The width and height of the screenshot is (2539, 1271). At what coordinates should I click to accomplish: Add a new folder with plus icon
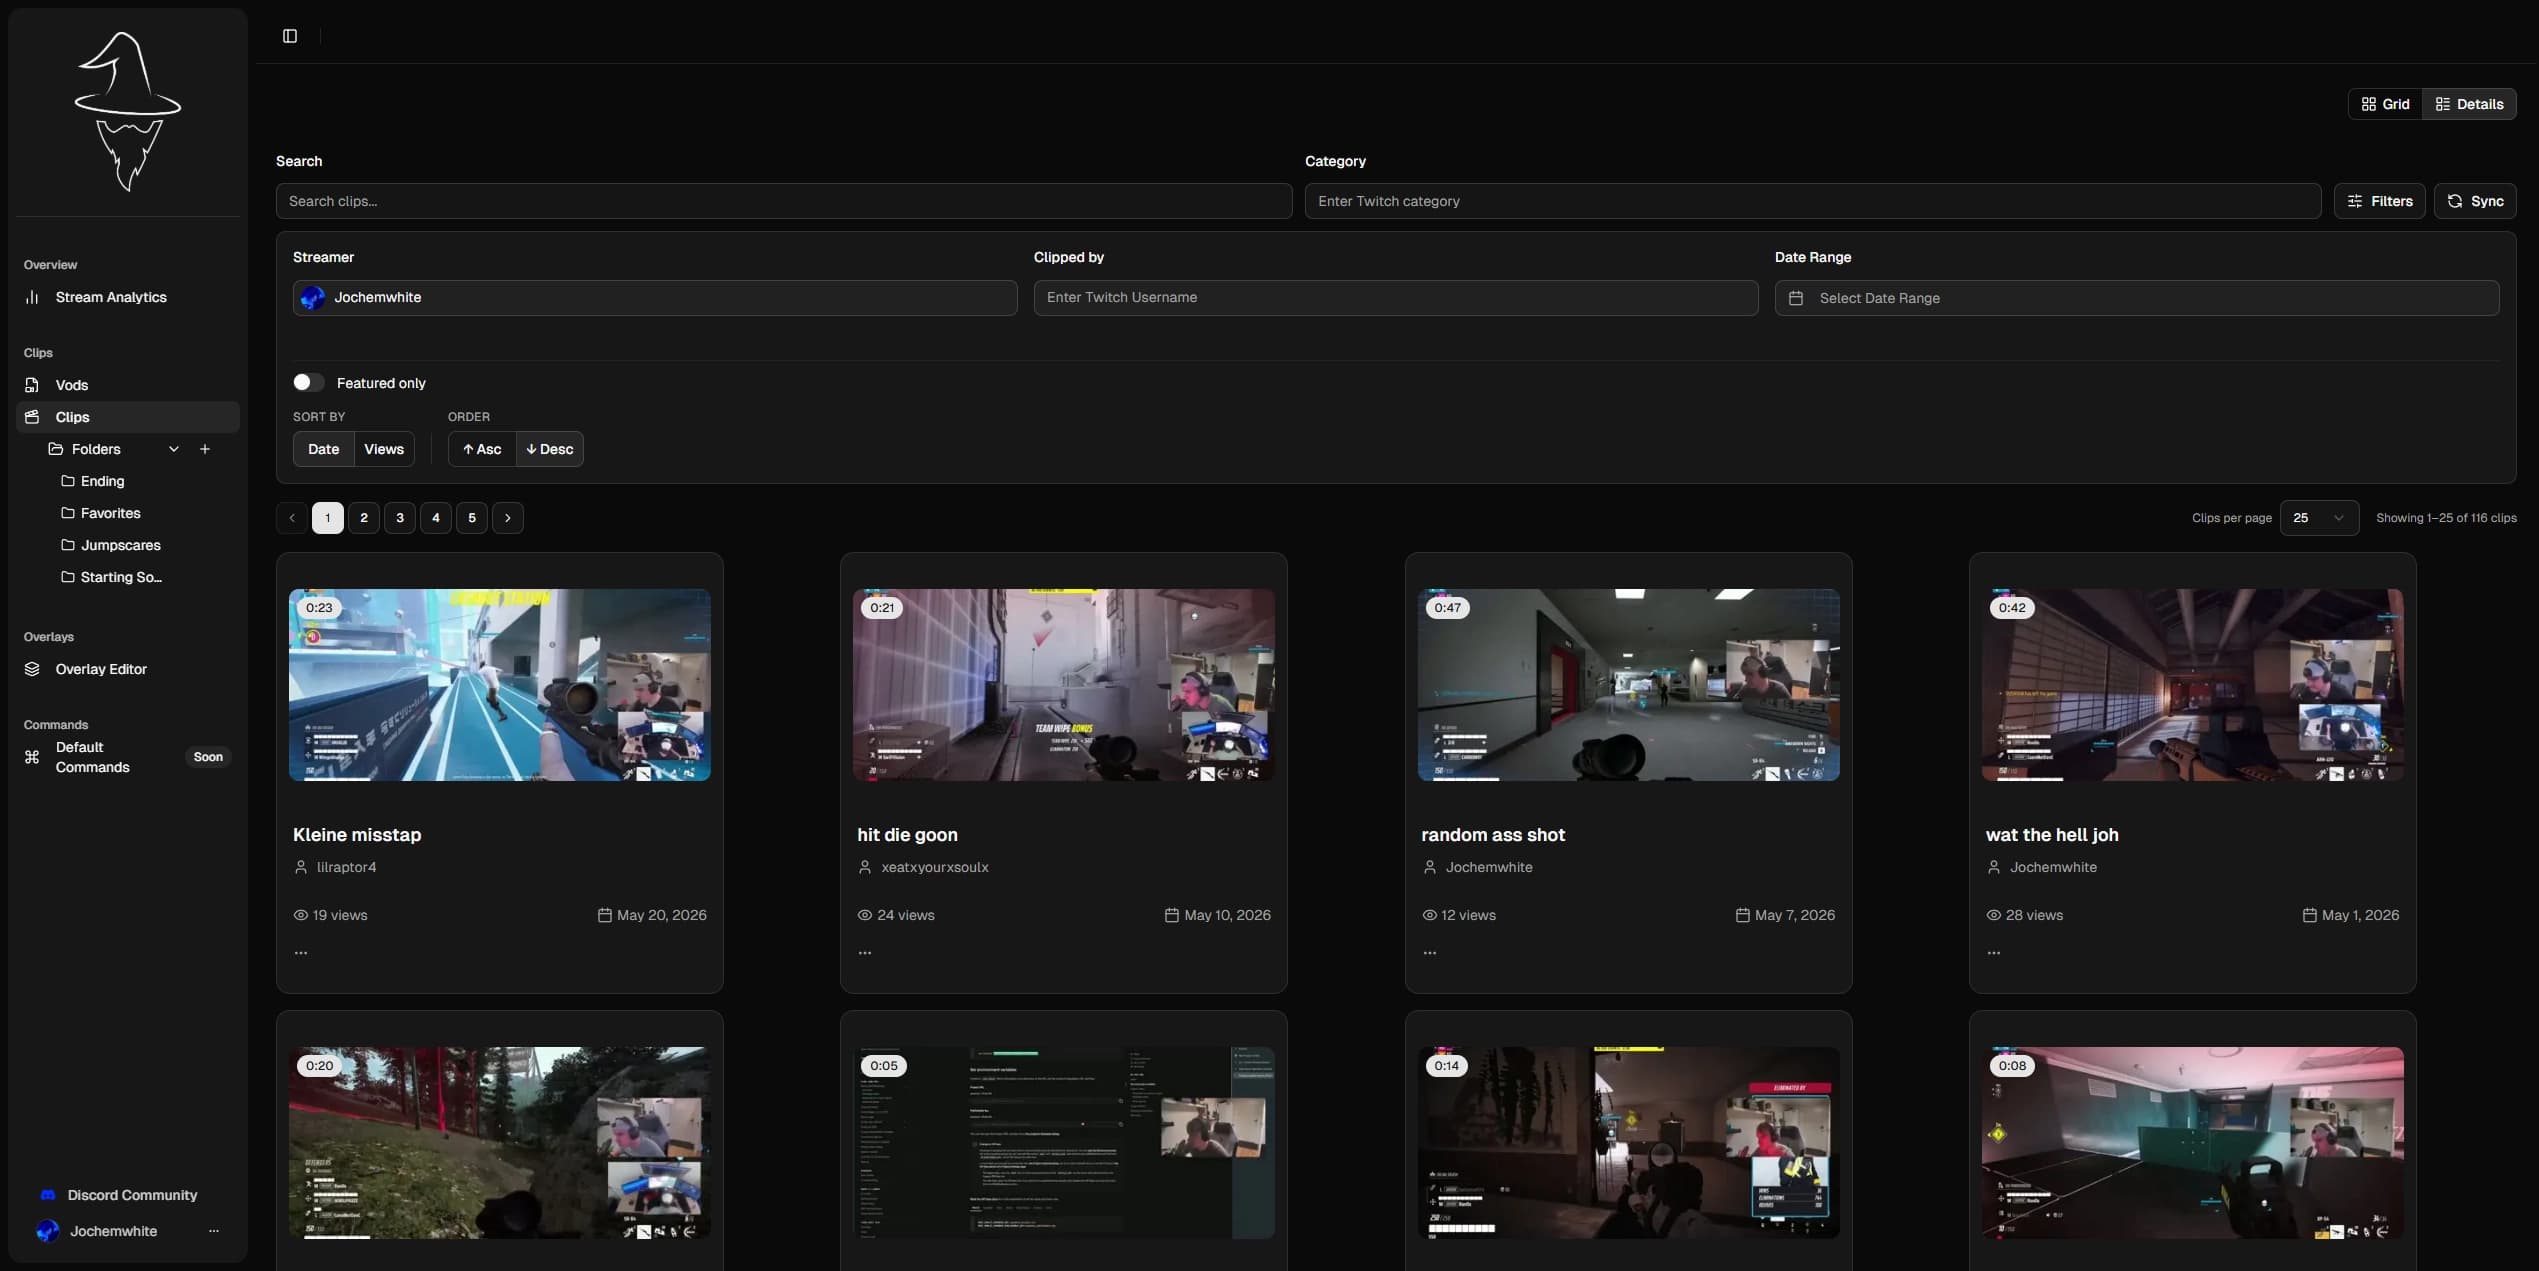point(205,449)
